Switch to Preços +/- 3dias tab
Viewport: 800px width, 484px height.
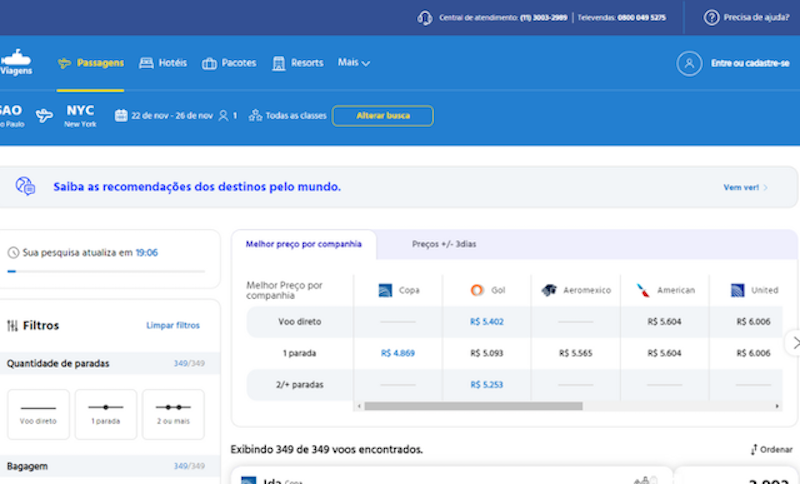tap(444, 244)
